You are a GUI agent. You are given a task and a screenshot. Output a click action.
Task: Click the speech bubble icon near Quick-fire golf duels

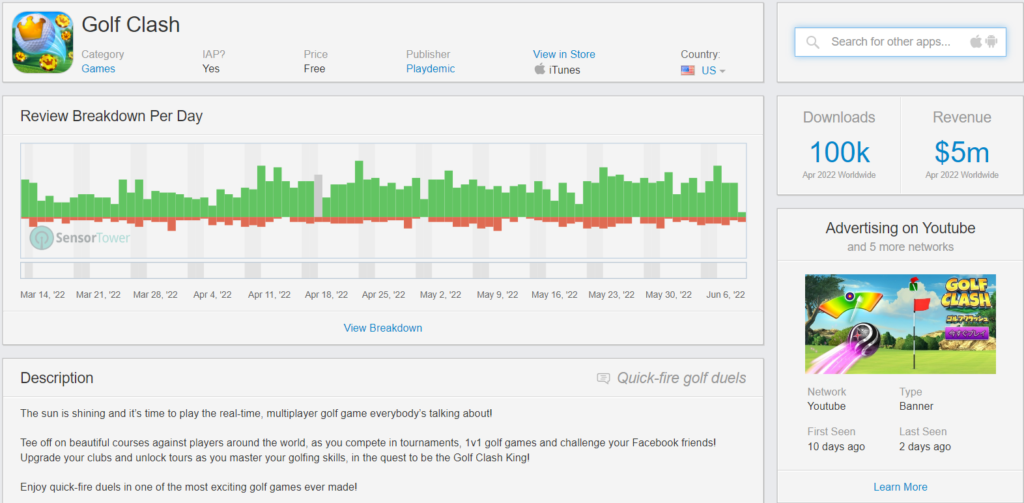click(x=603, y=378)
